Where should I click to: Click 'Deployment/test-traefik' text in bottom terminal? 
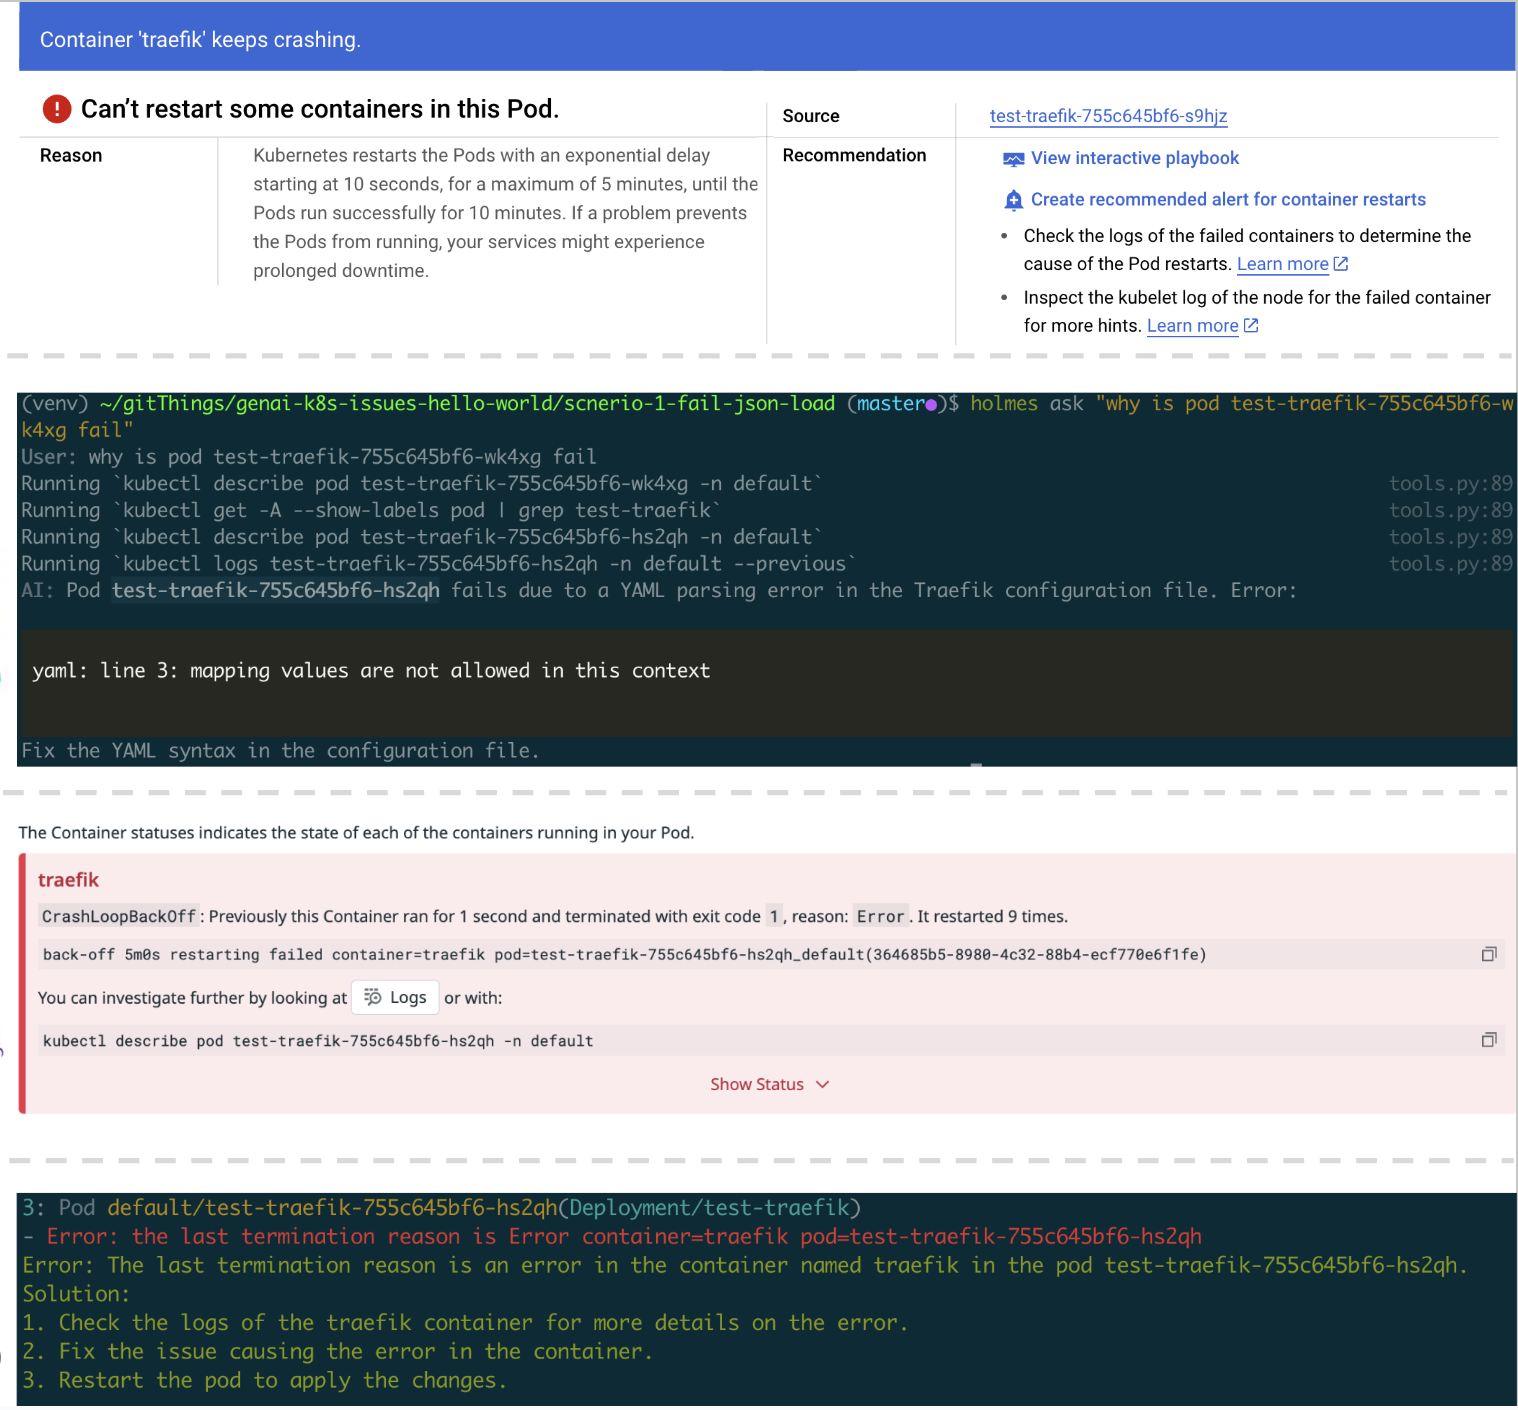(x=710, y=1208)
